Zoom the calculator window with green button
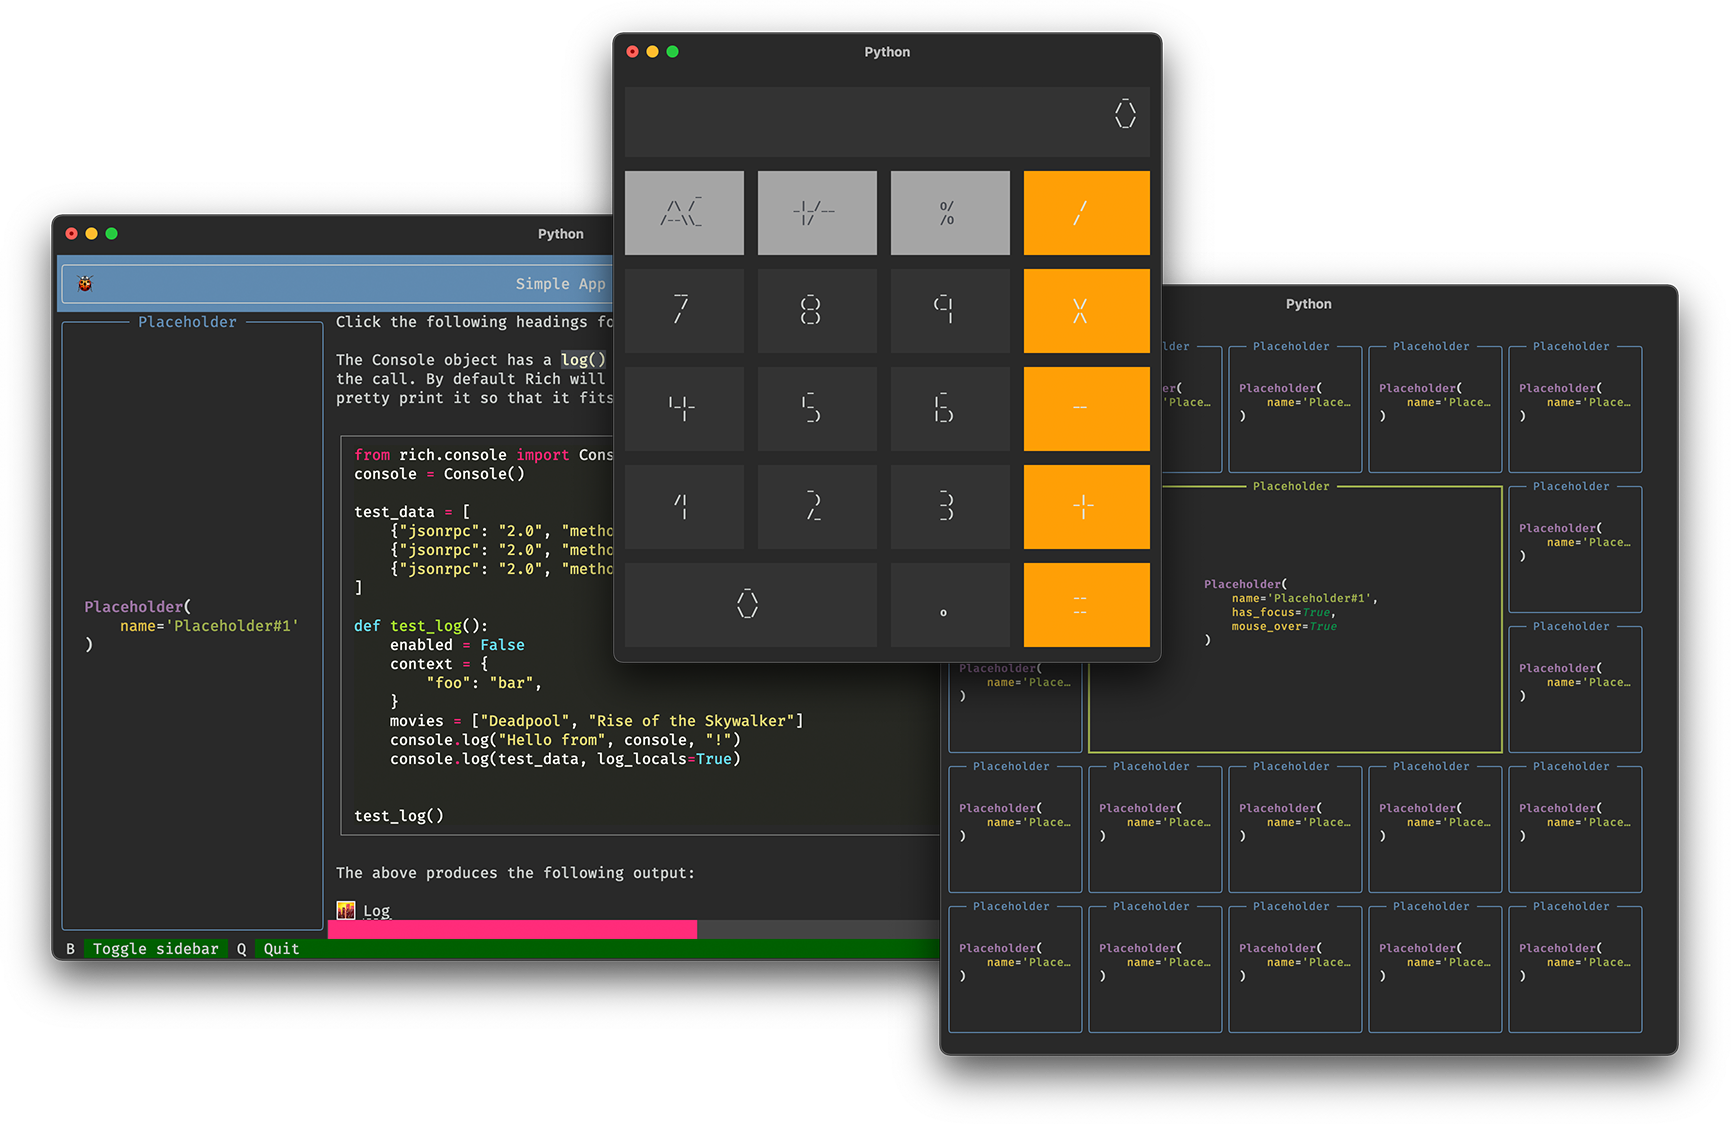The width and height of the screenshot is (1731, 1124). click(x=672, y=52)
